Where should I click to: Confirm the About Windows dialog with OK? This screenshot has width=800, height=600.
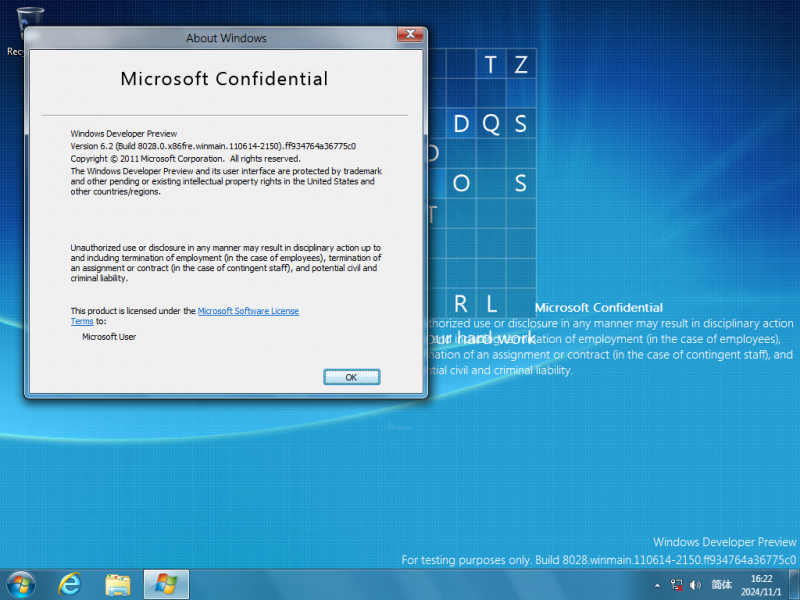(352, 377)
